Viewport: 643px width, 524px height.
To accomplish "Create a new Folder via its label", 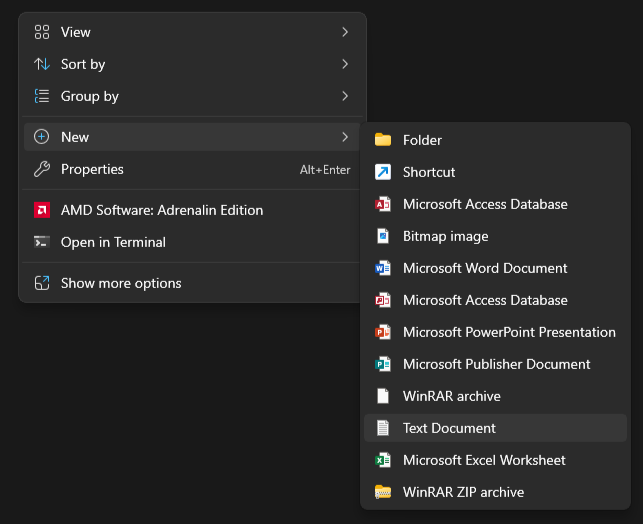I will (x=422, y=140).
